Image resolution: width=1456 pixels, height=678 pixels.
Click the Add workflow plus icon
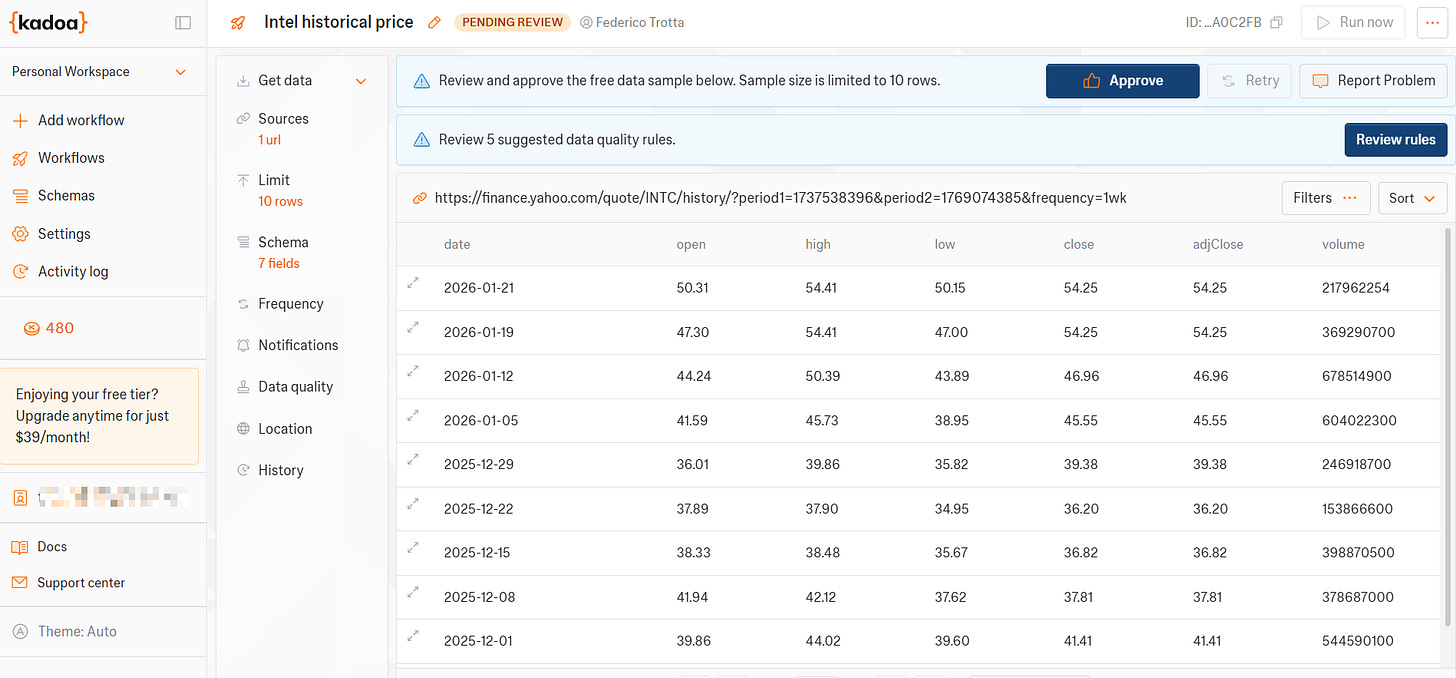(x=19, y=120)
